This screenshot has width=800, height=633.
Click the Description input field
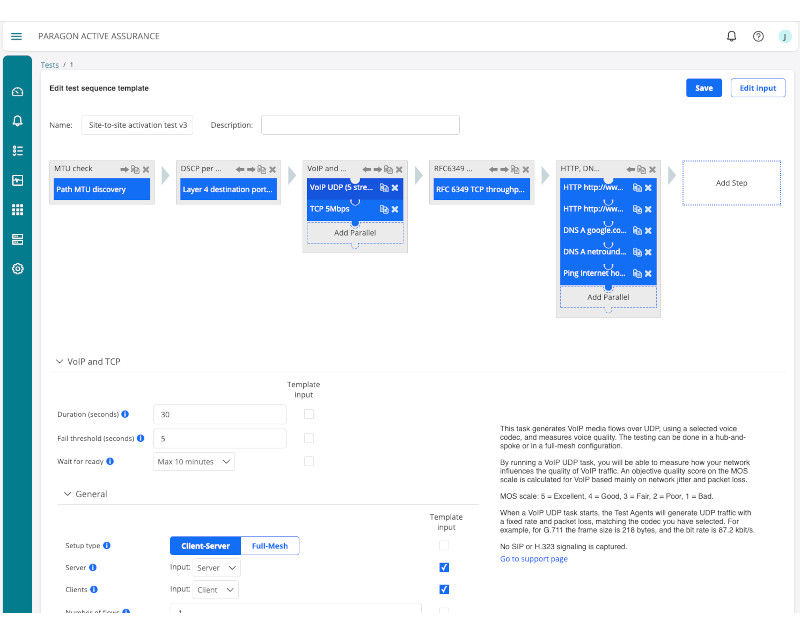[x=360, y=125]
